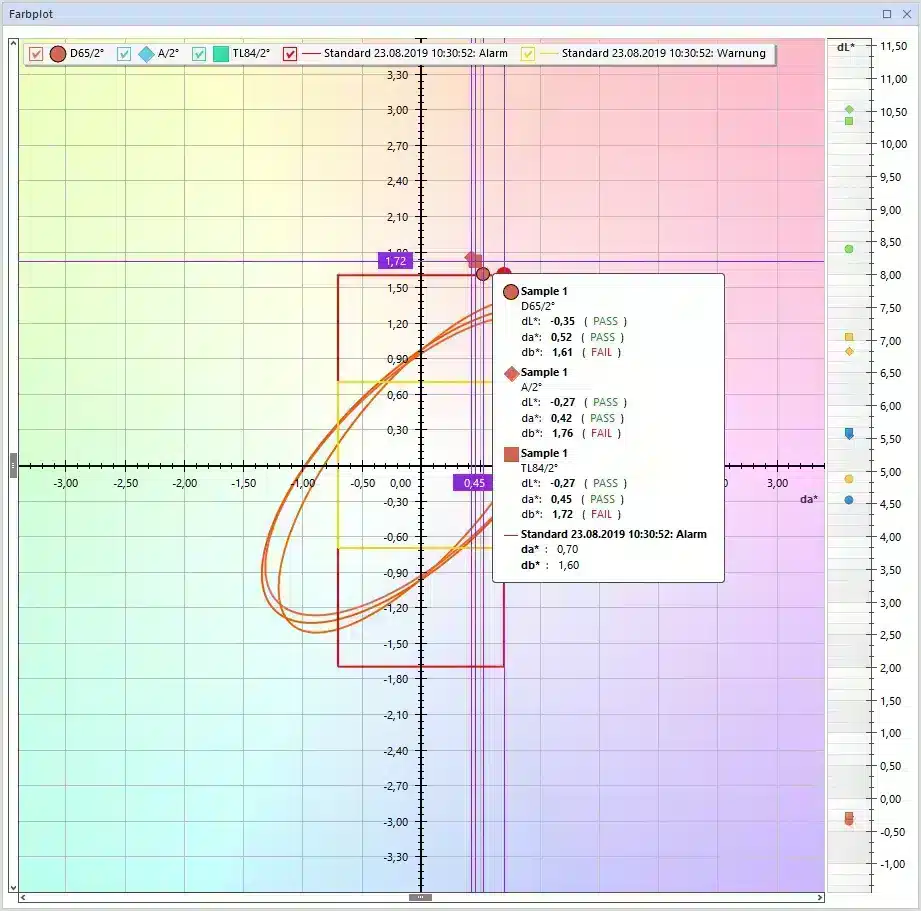
Task: Click green square marker on dL* scale
Action: click(x=849, y=121)
